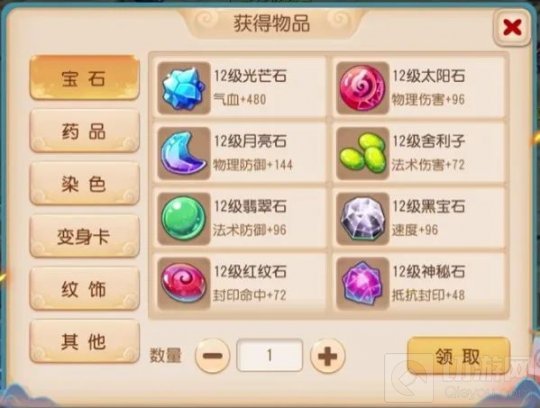
Task: Close the 获得物品 dialog with red X
Action: tap(512, 27)
